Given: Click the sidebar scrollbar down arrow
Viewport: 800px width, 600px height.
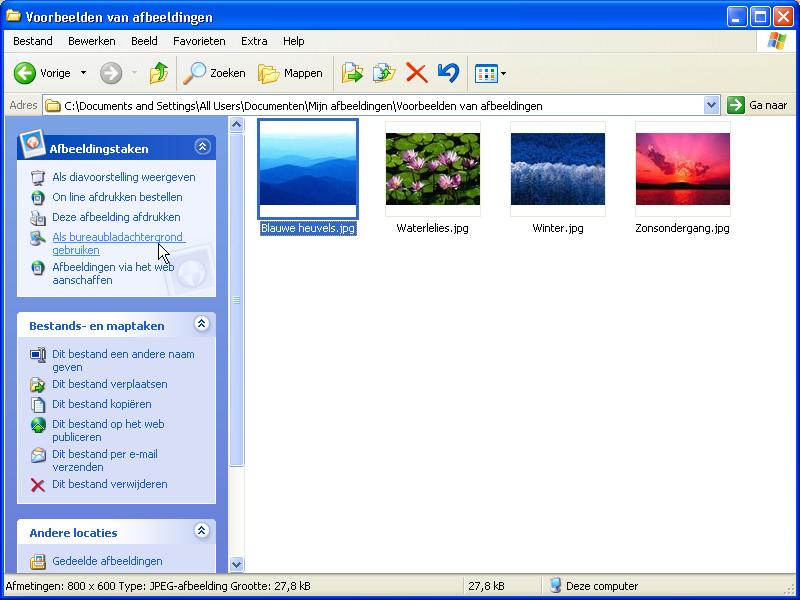Looking at the screenshot, I should pyautogui.click(x=237, y=565).
